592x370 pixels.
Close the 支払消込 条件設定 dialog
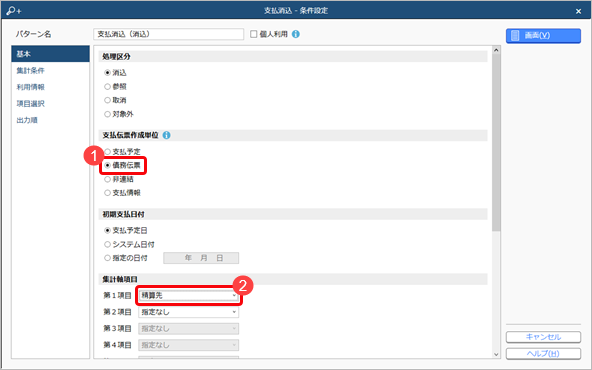tap(578, 11)
